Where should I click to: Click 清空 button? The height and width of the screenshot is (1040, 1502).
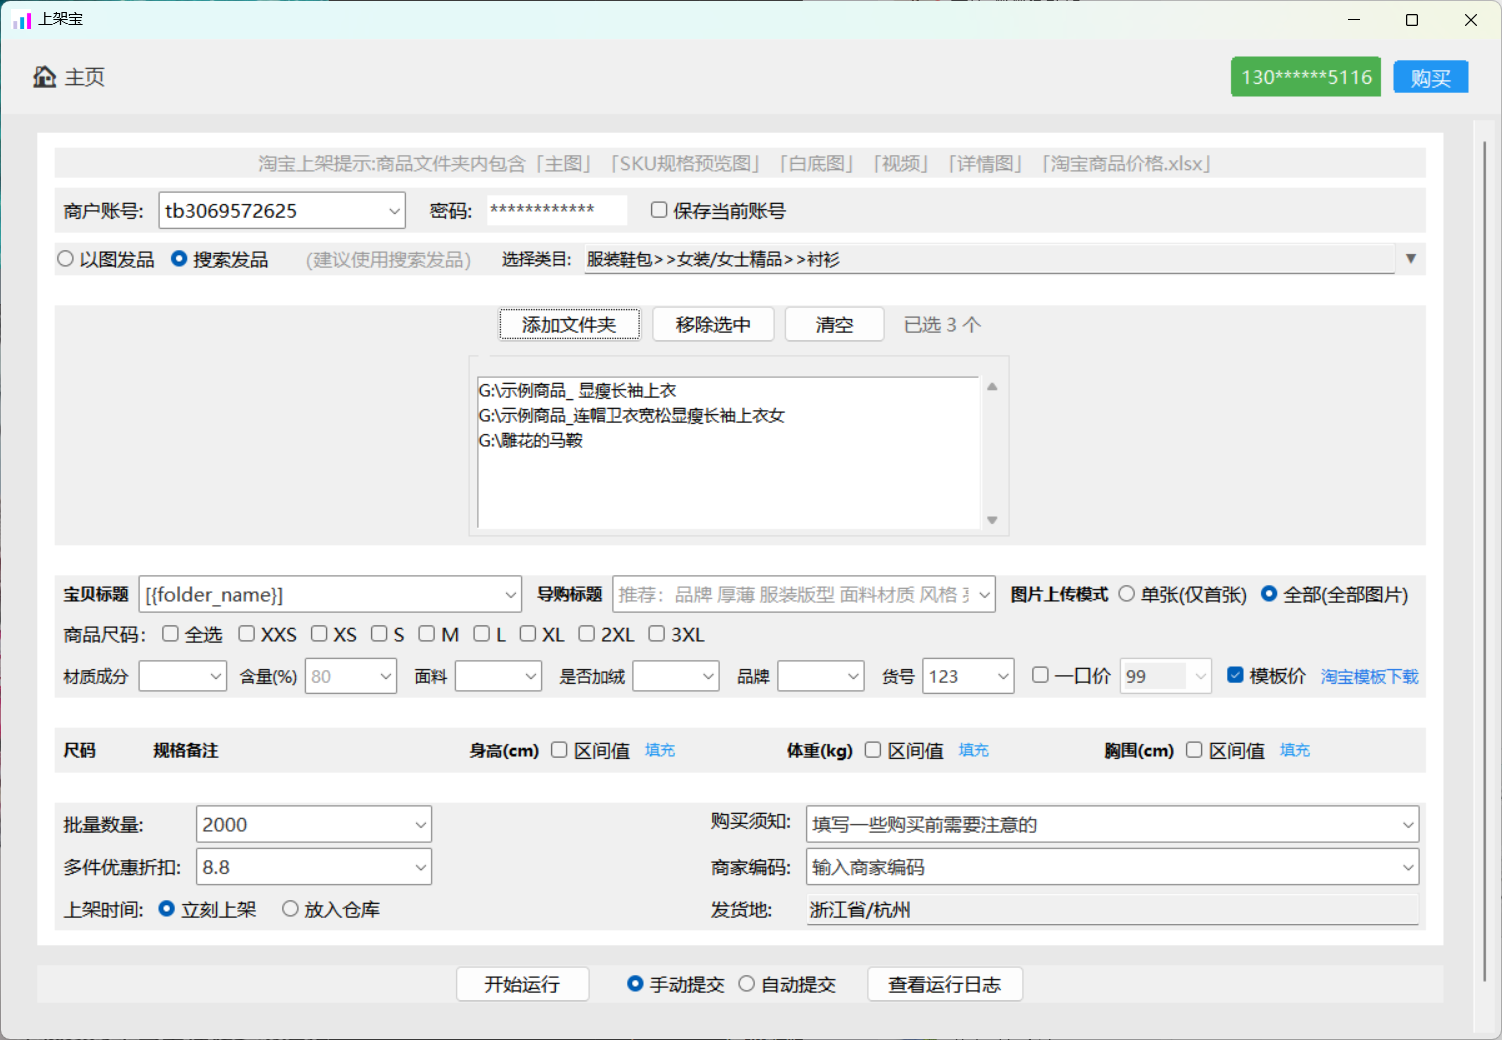click(x=834, y=325)
